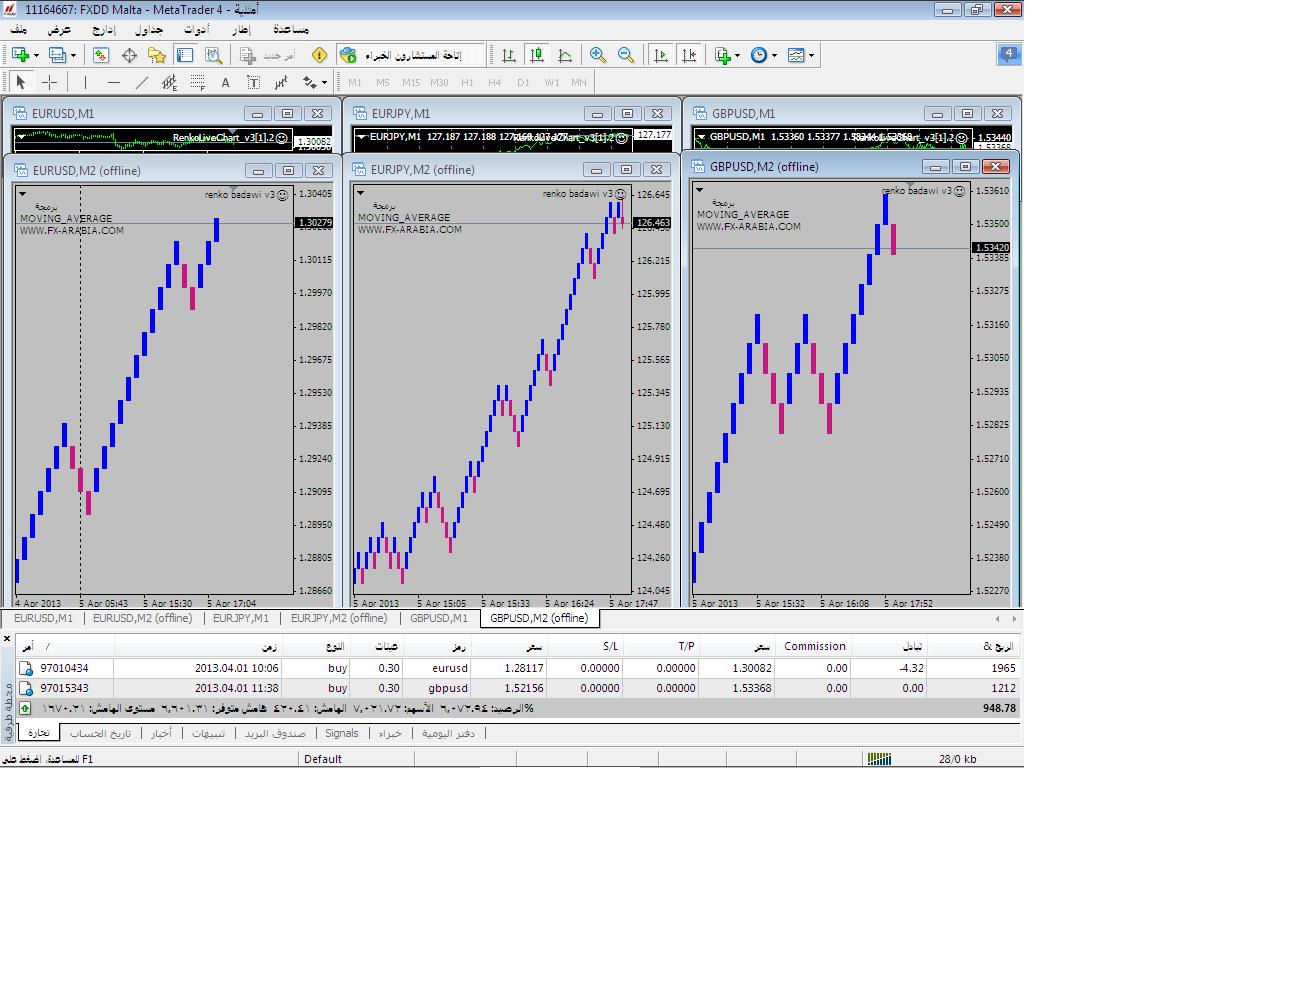1292x998 pixels.
Task: Zoom in on the chart
Action: (x=598, y=55)
